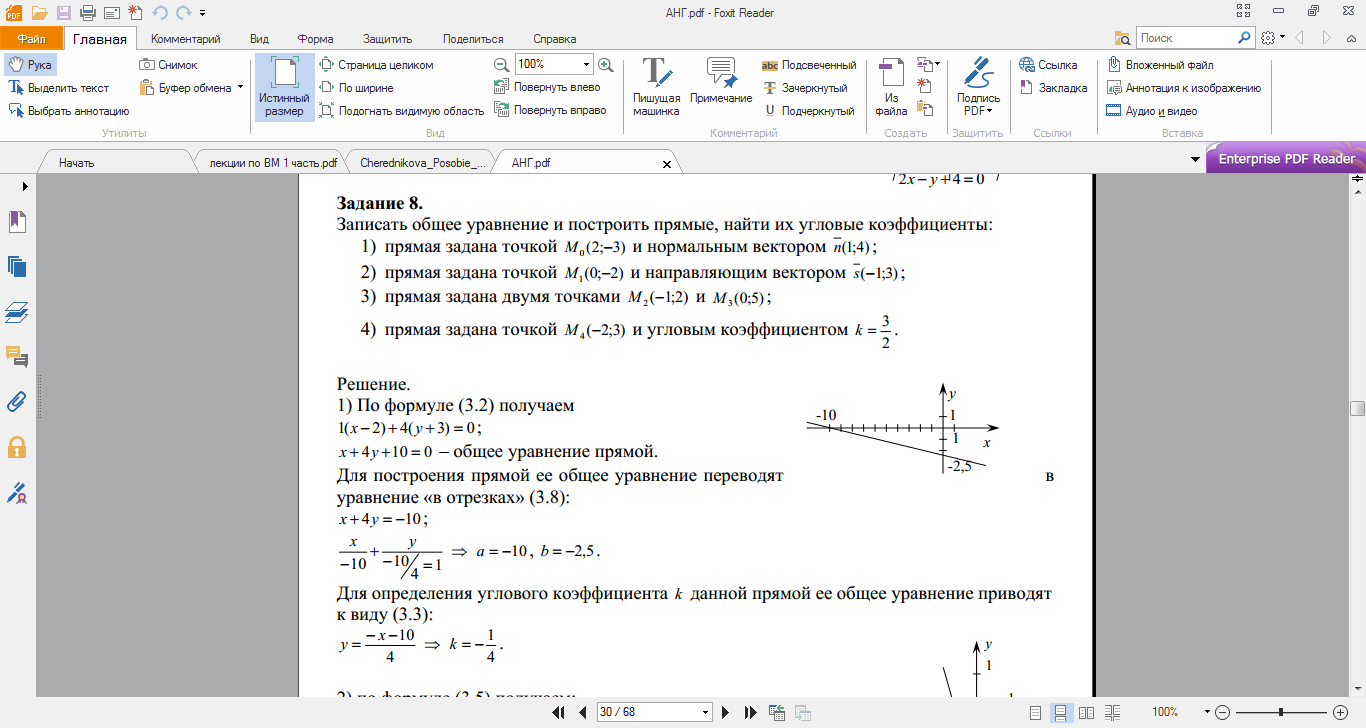Viewport: 1366px width, 728px height.
Task: Click the Print quick-access icon
Action: click(x=87, y=13)
